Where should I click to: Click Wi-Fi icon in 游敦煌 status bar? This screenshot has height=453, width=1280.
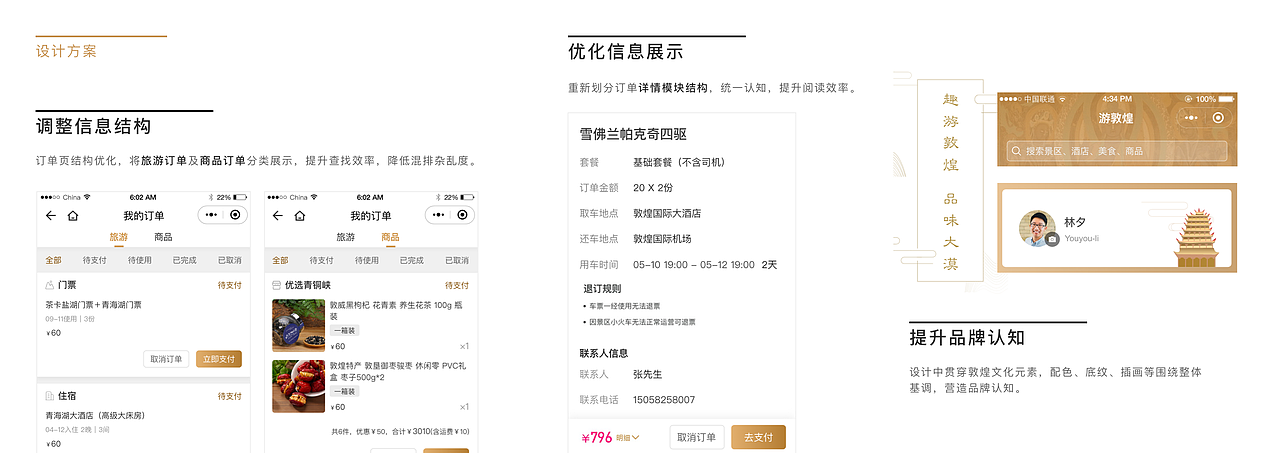pos(1062,99)
